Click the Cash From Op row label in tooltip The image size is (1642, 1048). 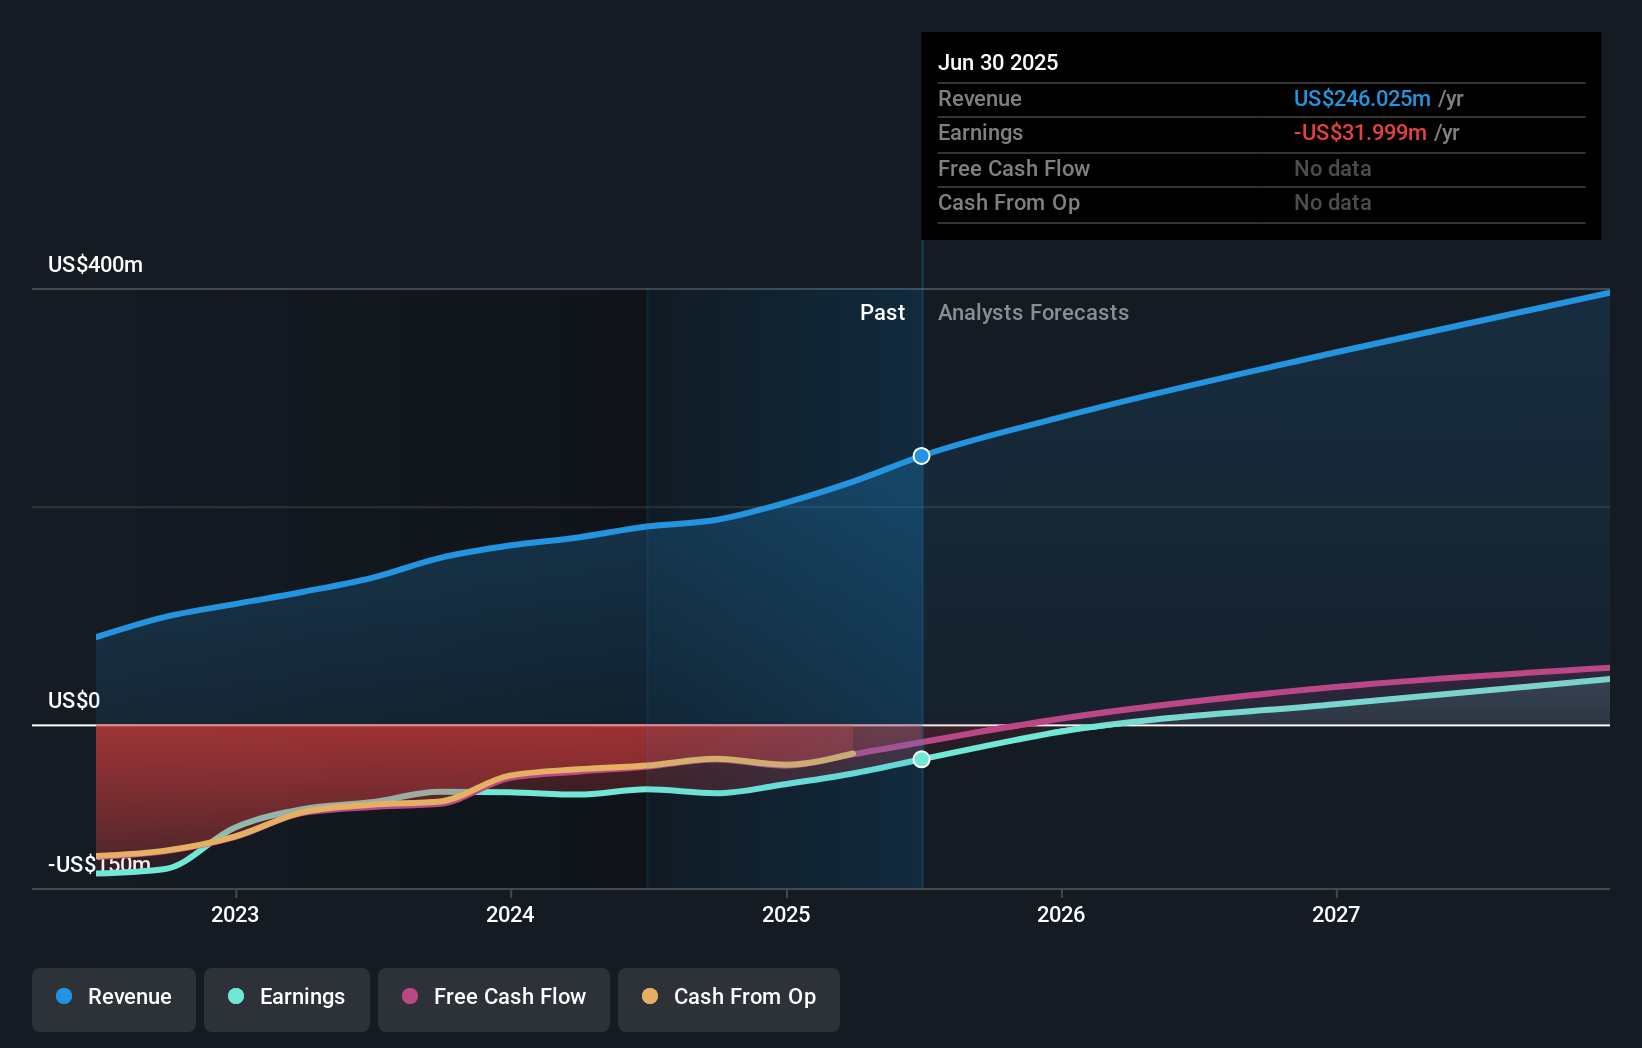1009,202
